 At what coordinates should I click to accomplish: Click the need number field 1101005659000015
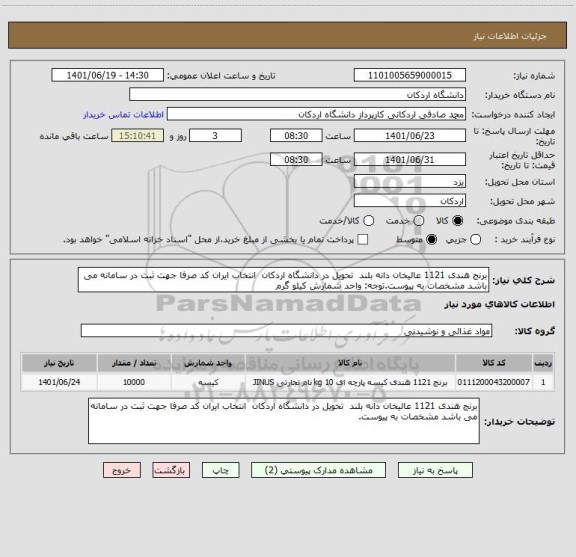(x=410, y=75)
